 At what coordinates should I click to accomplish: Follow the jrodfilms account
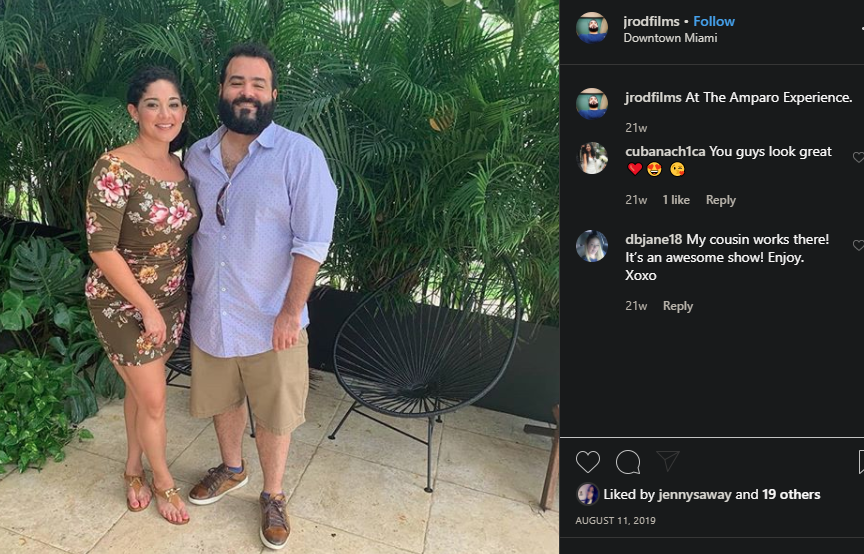(714, 21)
